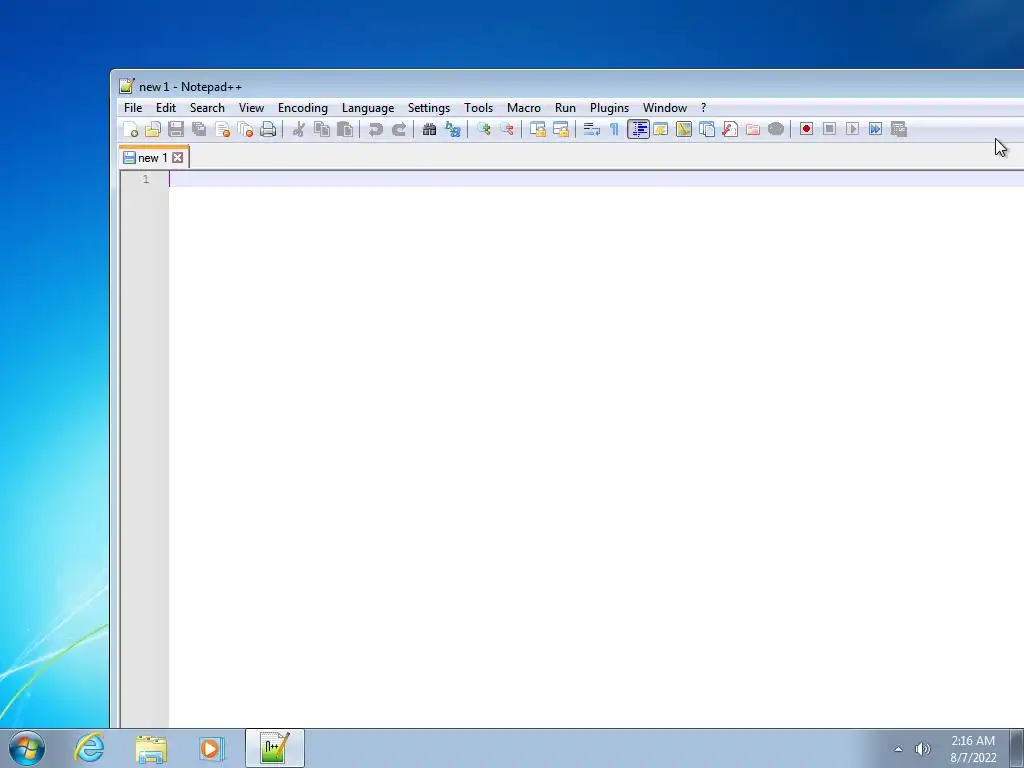Click the Save All toolbar icon
The height and width of the screenshot is (768, 1024).
(x=199, y=129)
